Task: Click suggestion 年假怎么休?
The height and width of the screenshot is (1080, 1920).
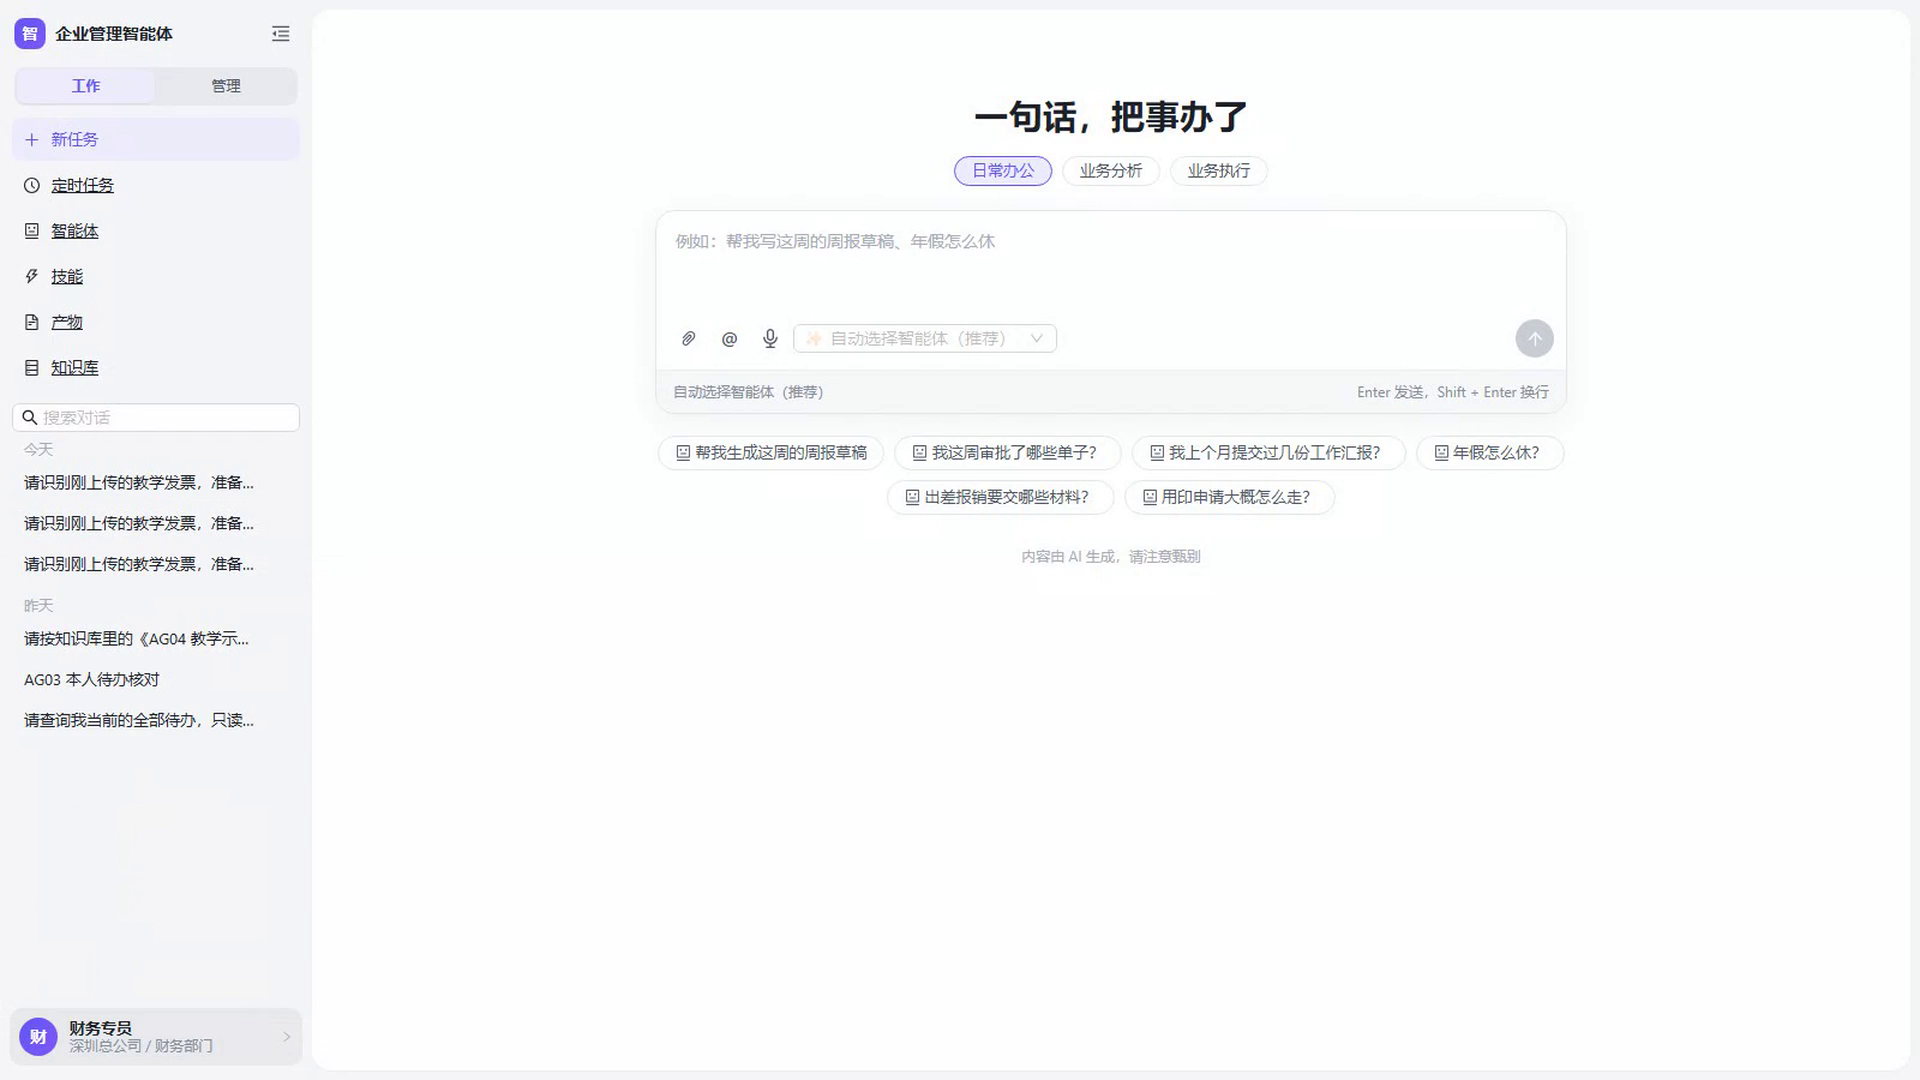Action: [x=1490, y=453]
